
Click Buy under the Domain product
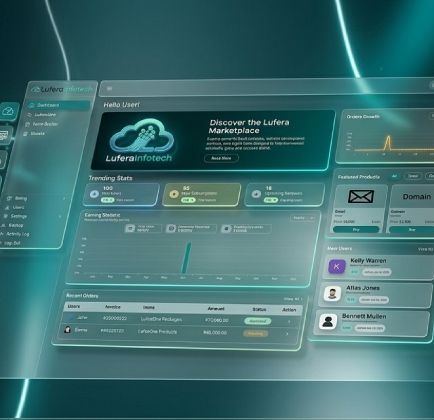[x=412, y=229]
